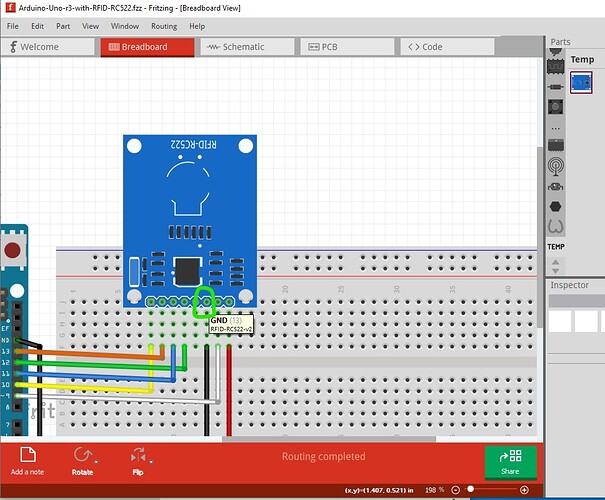
Task: Open the Edit menu
Action: pos(37,26)
